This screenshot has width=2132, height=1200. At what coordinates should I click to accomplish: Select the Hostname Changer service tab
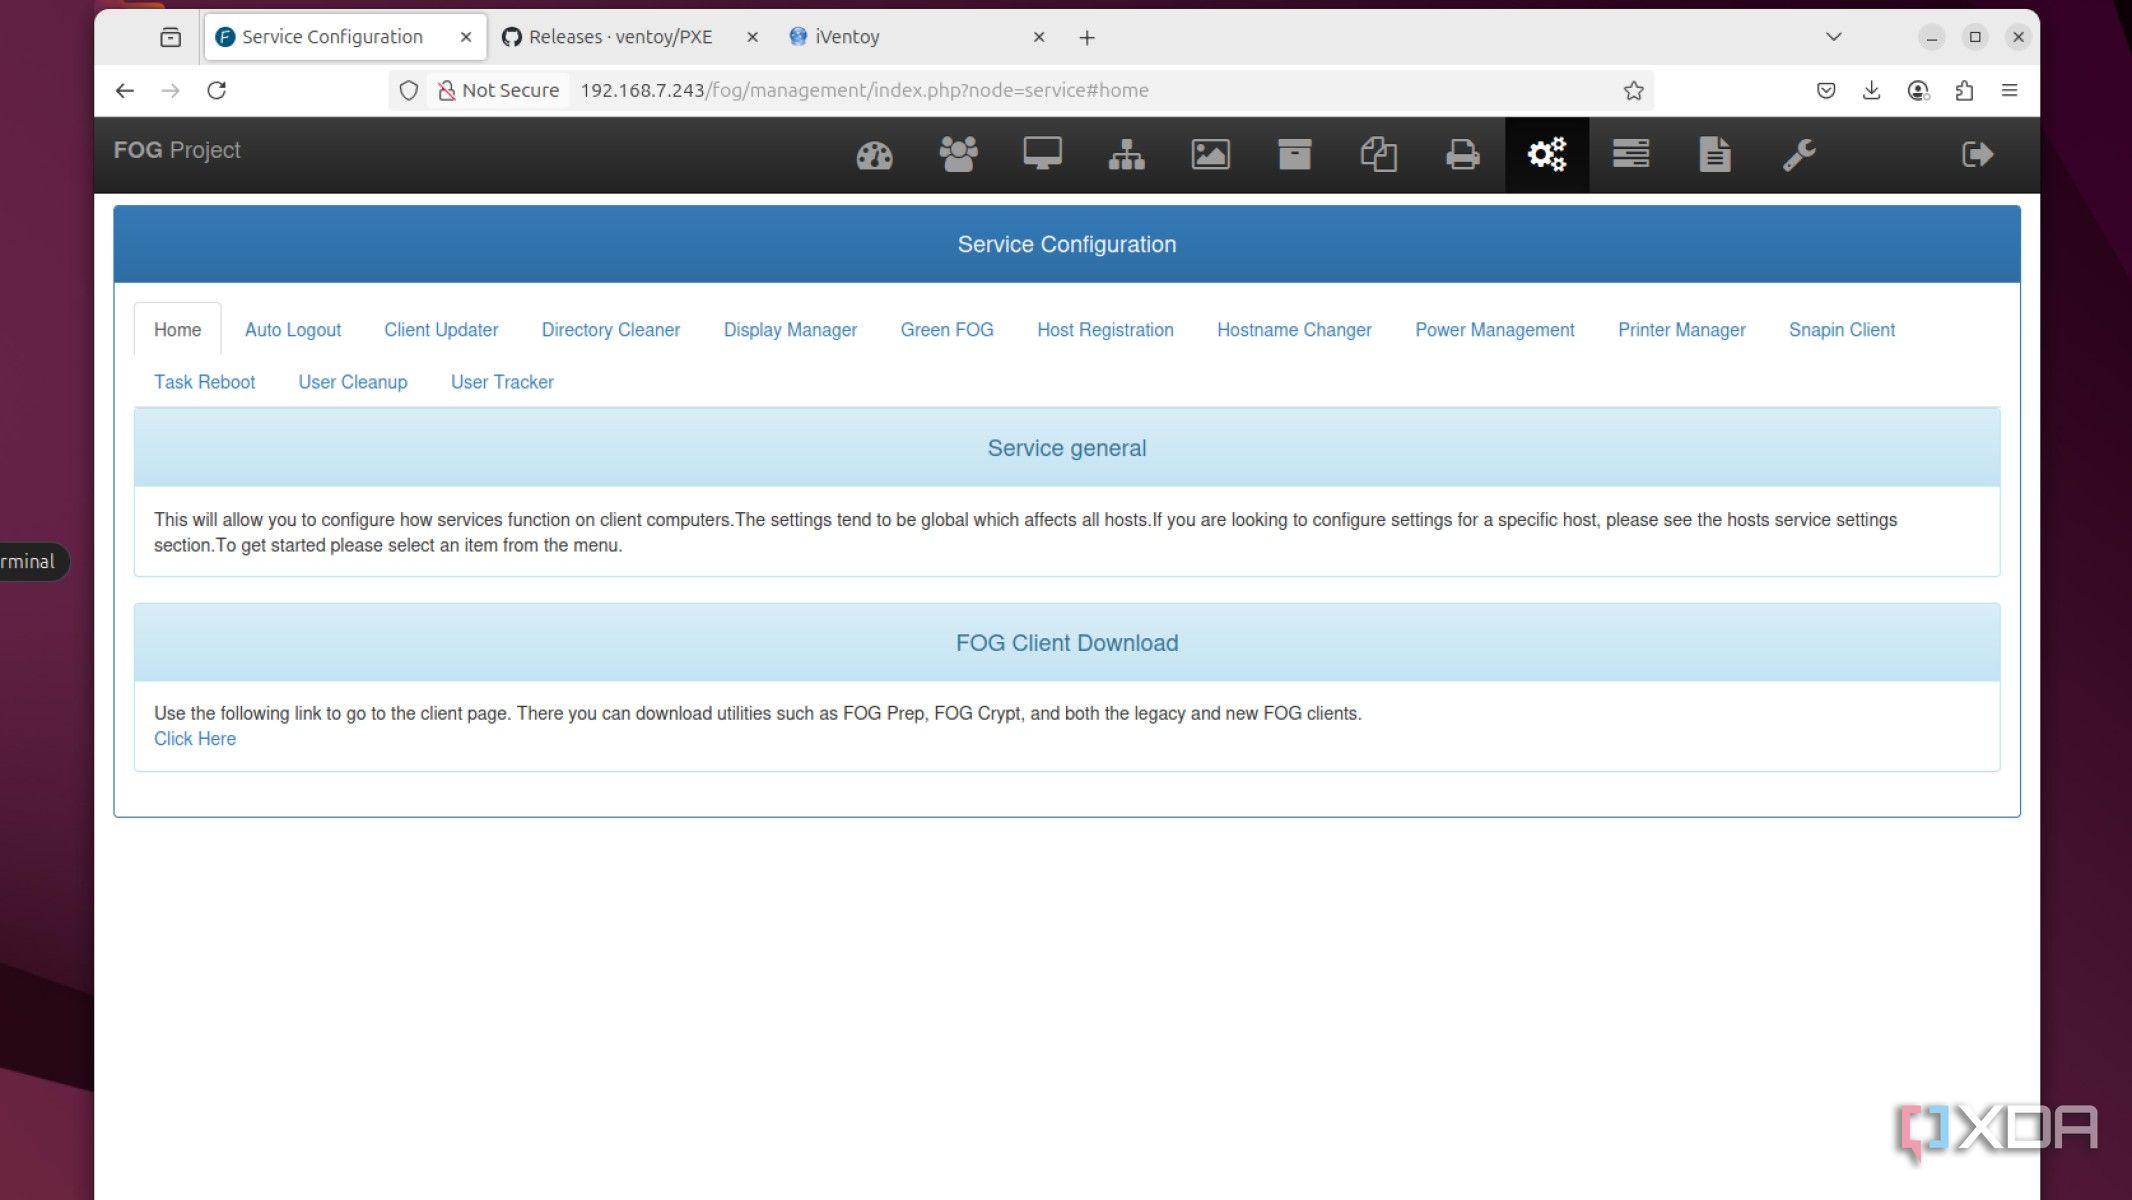point(1294,330)
